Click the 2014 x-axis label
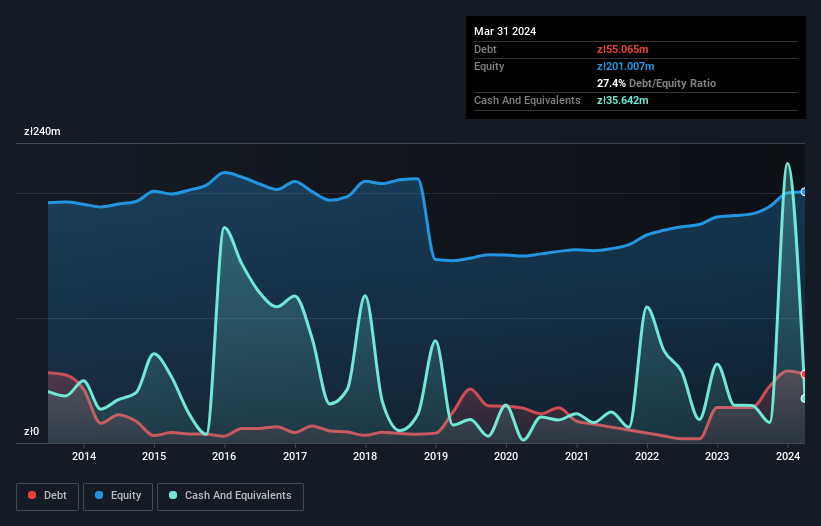This screenshot has height=526, width=821. click(84, 456)
